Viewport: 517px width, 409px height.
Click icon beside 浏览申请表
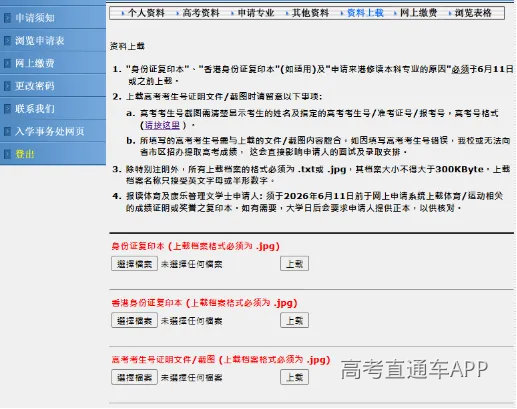tap(7, 41)
